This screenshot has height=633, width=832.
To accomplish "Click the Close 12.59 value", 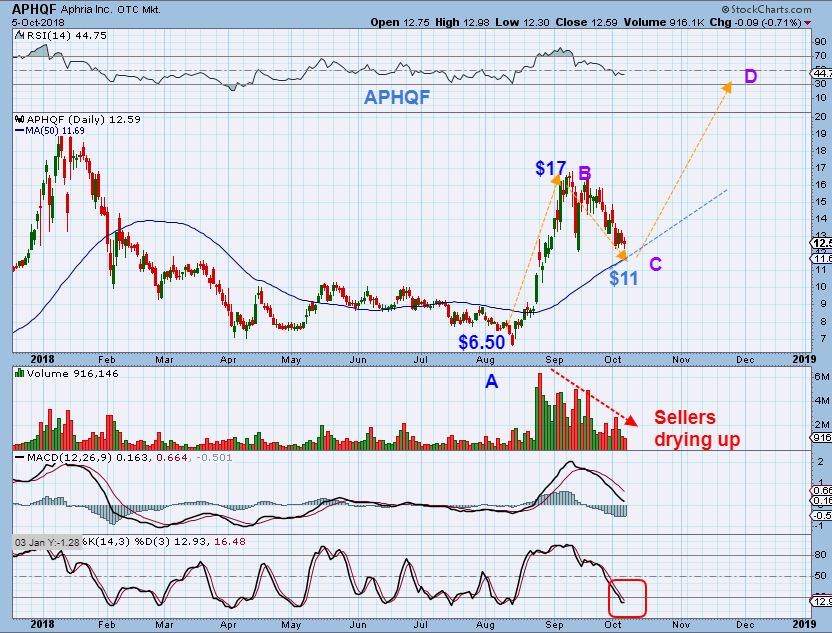I will click(587, 22).
